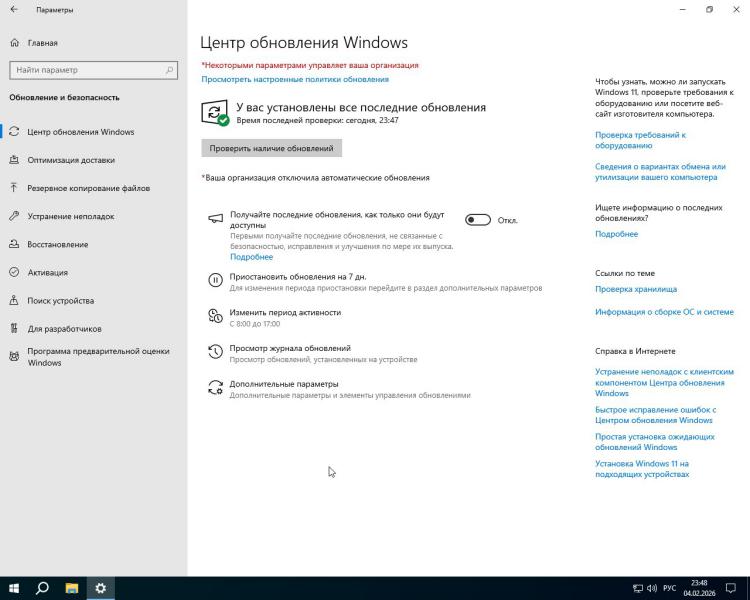
Task: Open Для разработчиков sidebar item
Action: (x=64, y=328)
